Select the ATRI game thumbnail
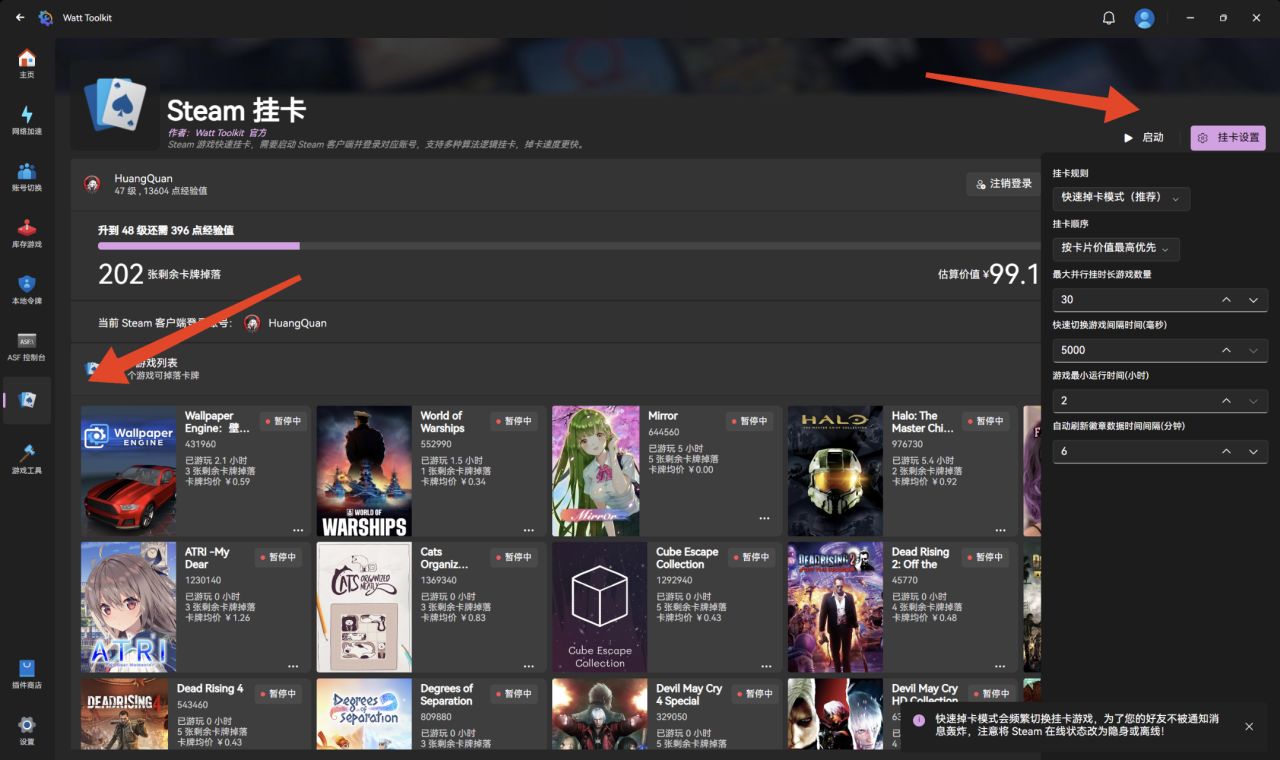Screen dimensions: 1280x760 point(128,607)
